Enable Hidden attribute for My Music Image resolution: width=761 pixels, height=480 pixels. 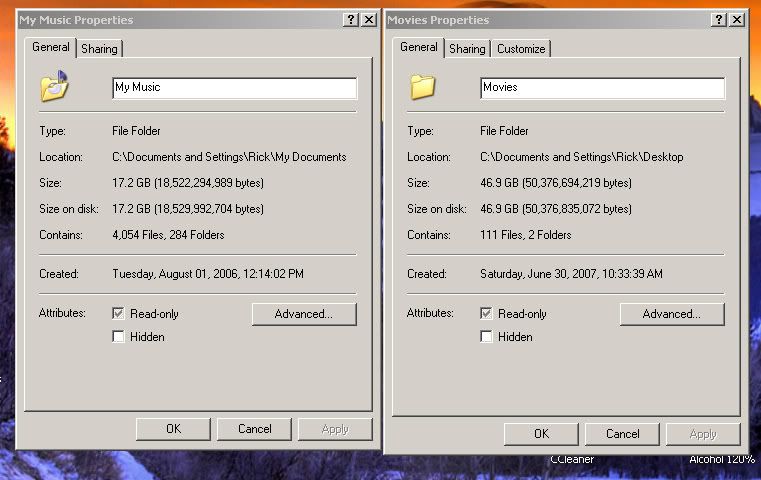pyautogui.click(x=119, y=337)
